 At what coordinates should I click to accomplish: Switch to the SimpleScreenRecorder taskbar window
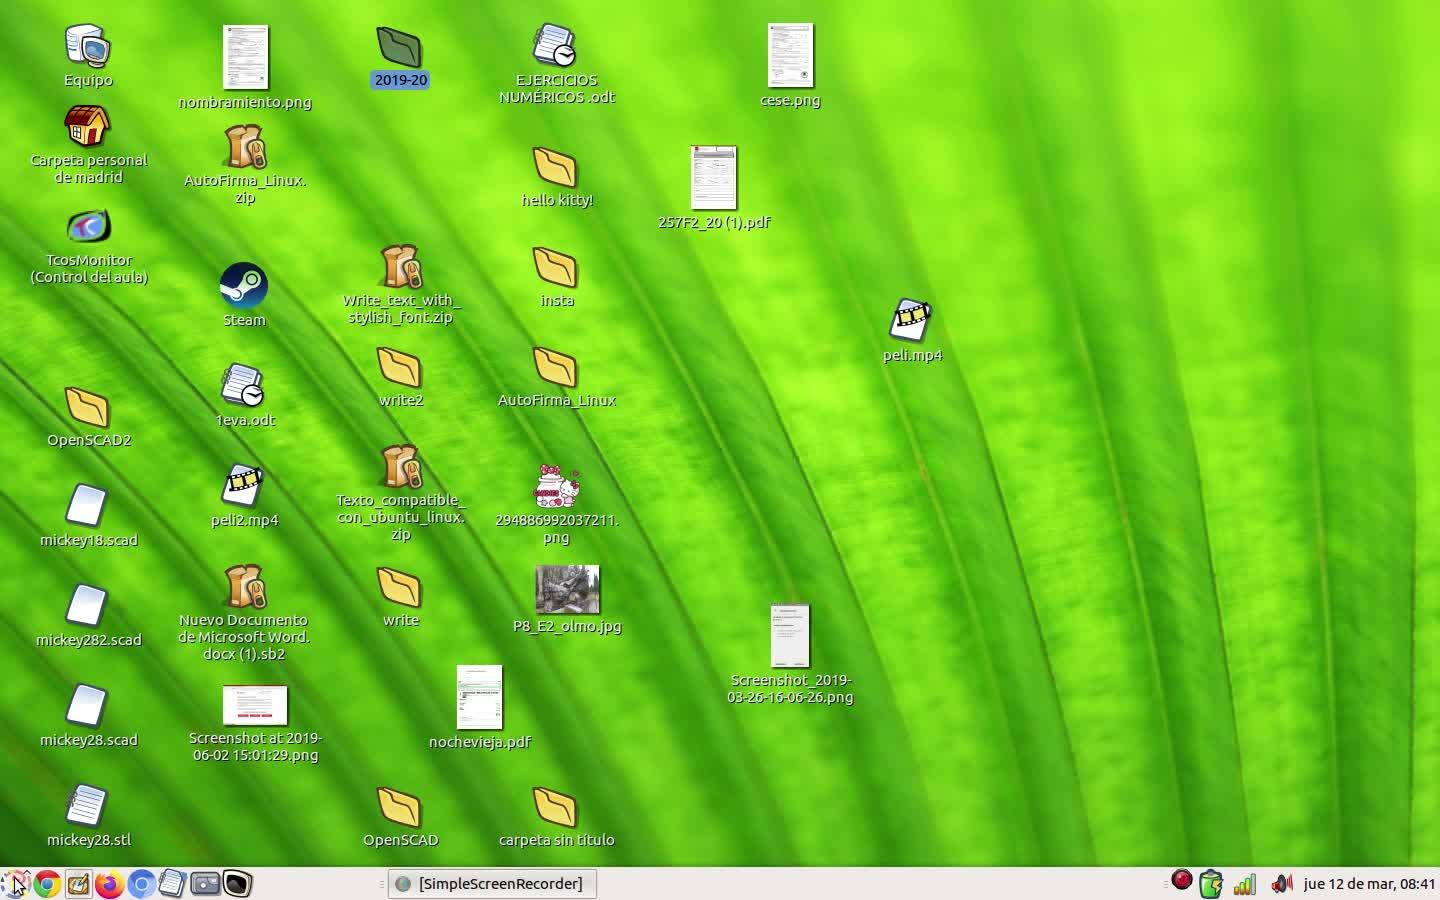492,884
